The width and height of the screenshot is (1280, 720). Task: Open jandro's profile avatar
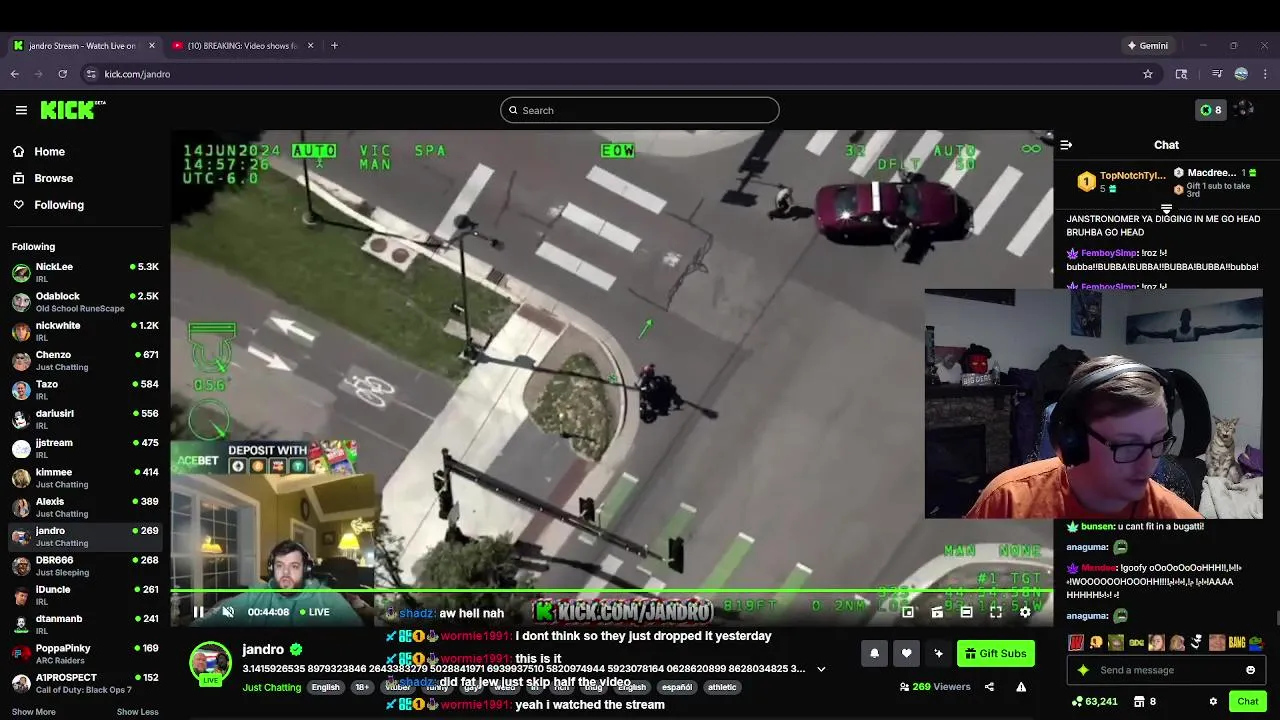211,664
